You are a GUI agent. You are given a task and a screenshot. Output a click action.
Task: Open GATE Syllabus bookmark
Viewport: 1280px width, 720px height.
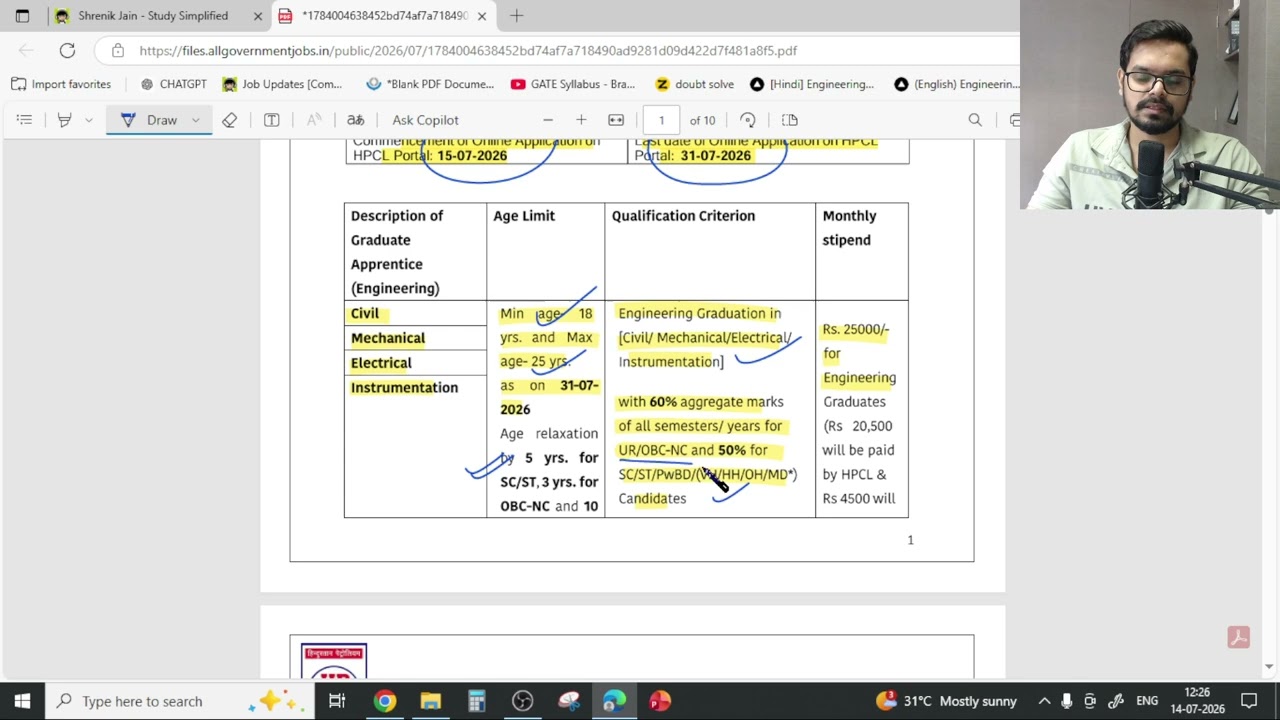[573, 84]
